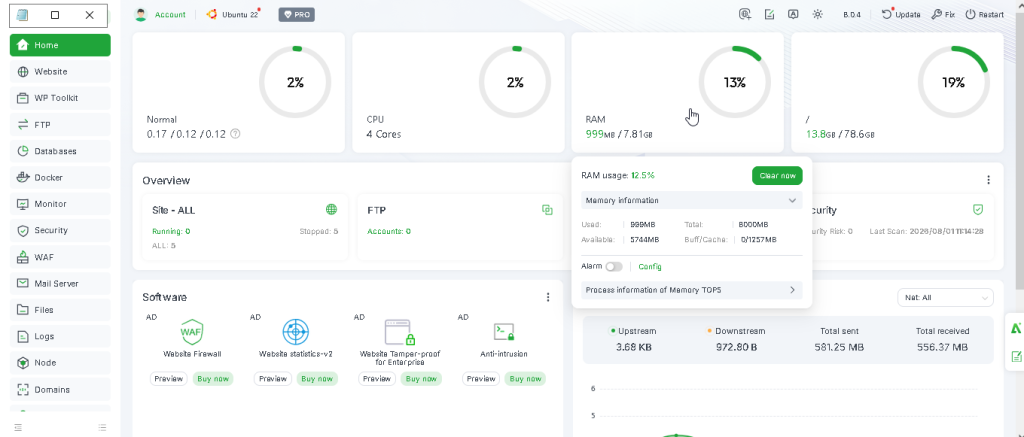Click the Logs sidebar icon
This screenshot has width=1024, height=437.
point(23,336)
